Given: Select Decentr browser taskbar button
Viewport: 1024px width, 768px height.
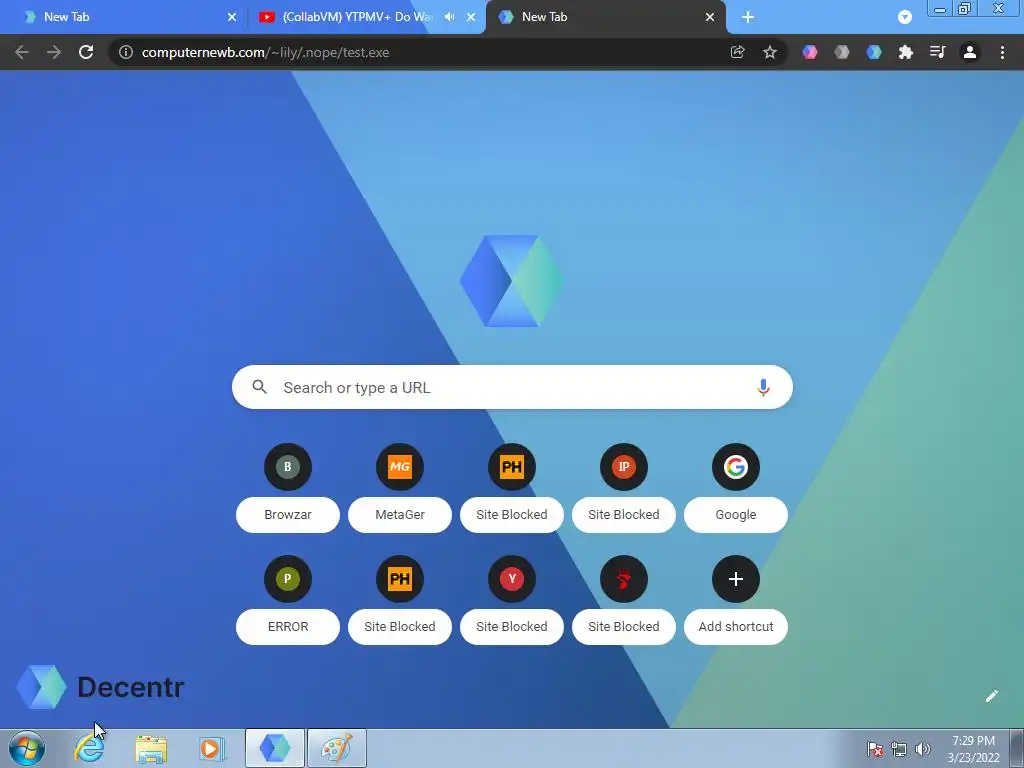Looking at the screenshot, I should tap(275, 748).
